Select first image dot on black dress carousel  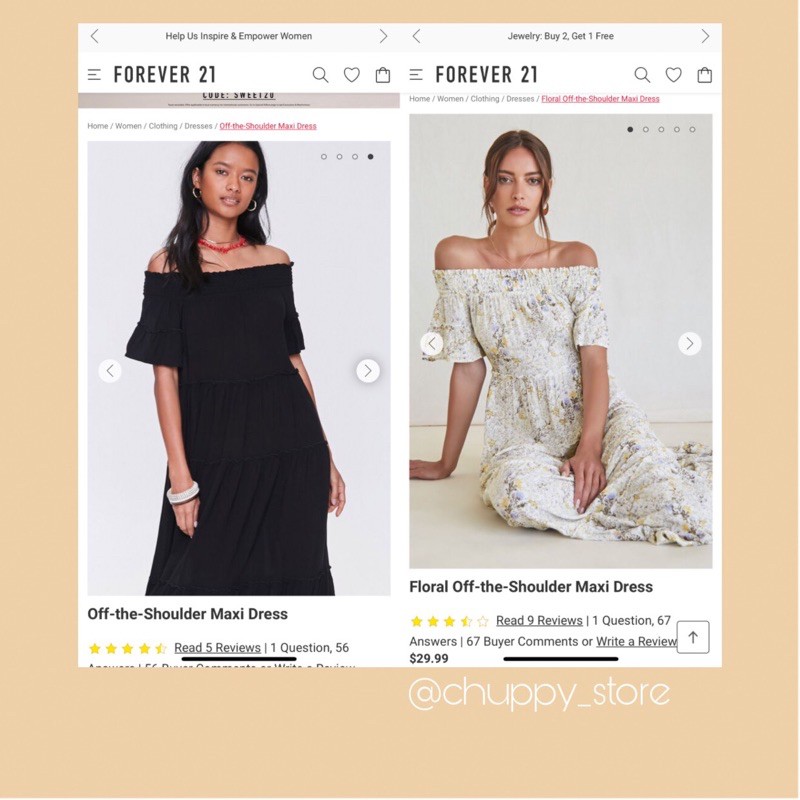click(x=324, y=157)
